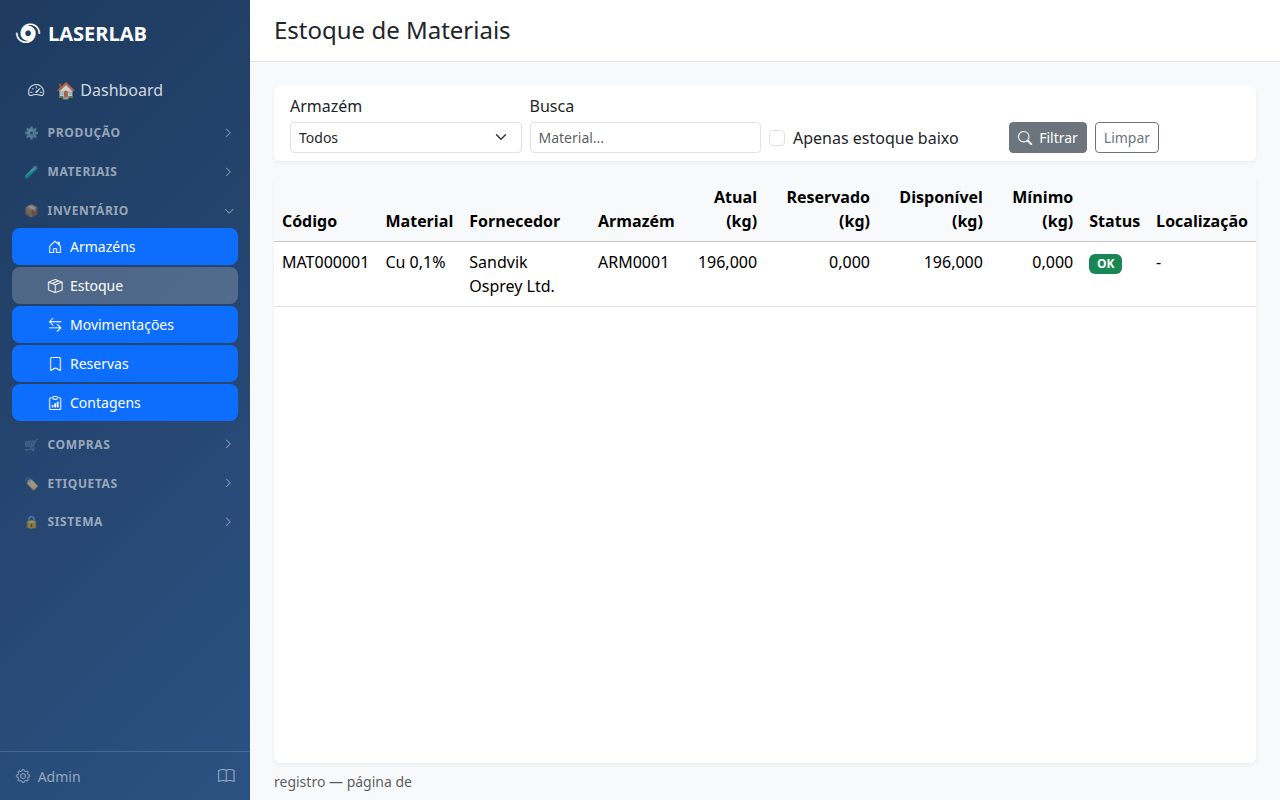Expand the Produção section
This screenshot has height=800, width=1280.
point(125,132)
